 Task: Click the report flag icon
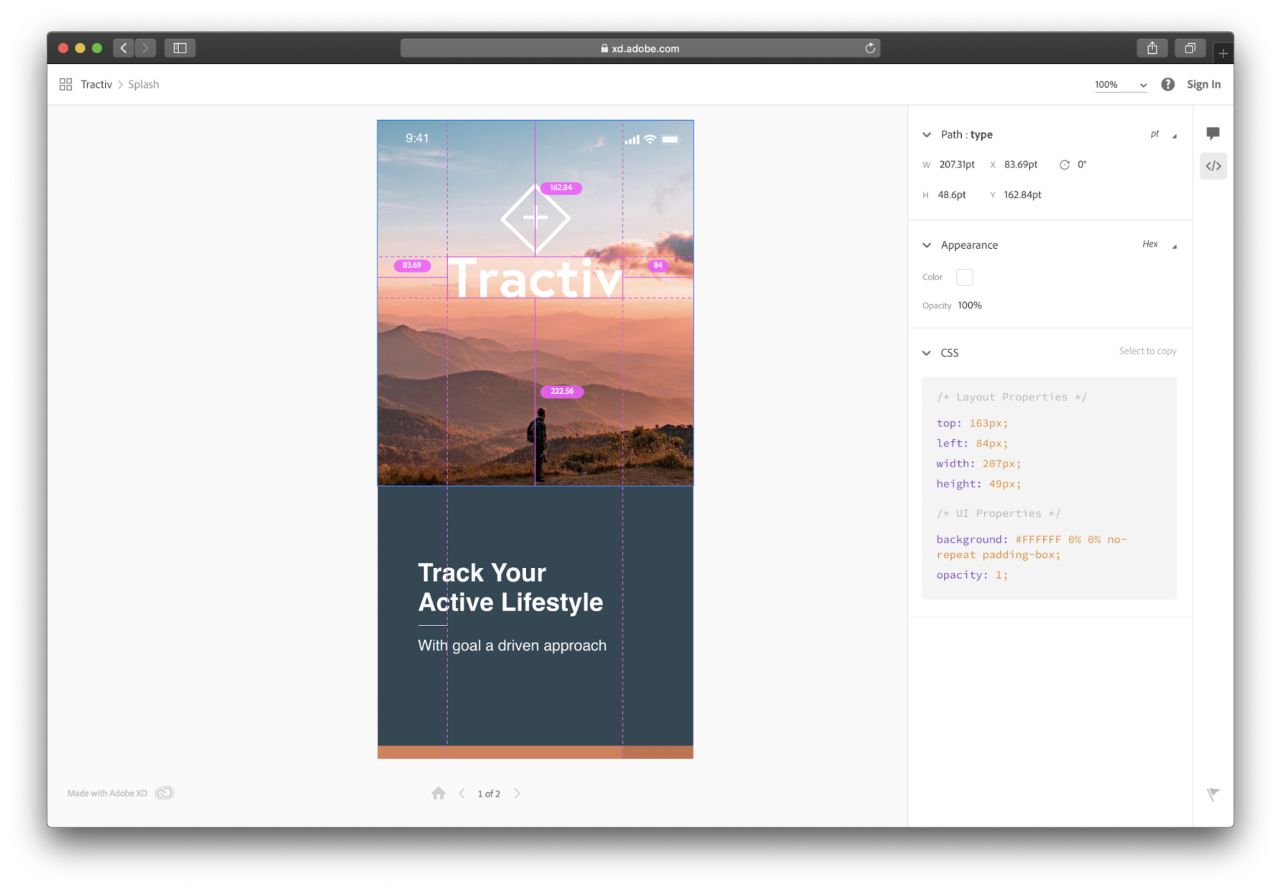pyautogui.click(x=1213, y=794)
